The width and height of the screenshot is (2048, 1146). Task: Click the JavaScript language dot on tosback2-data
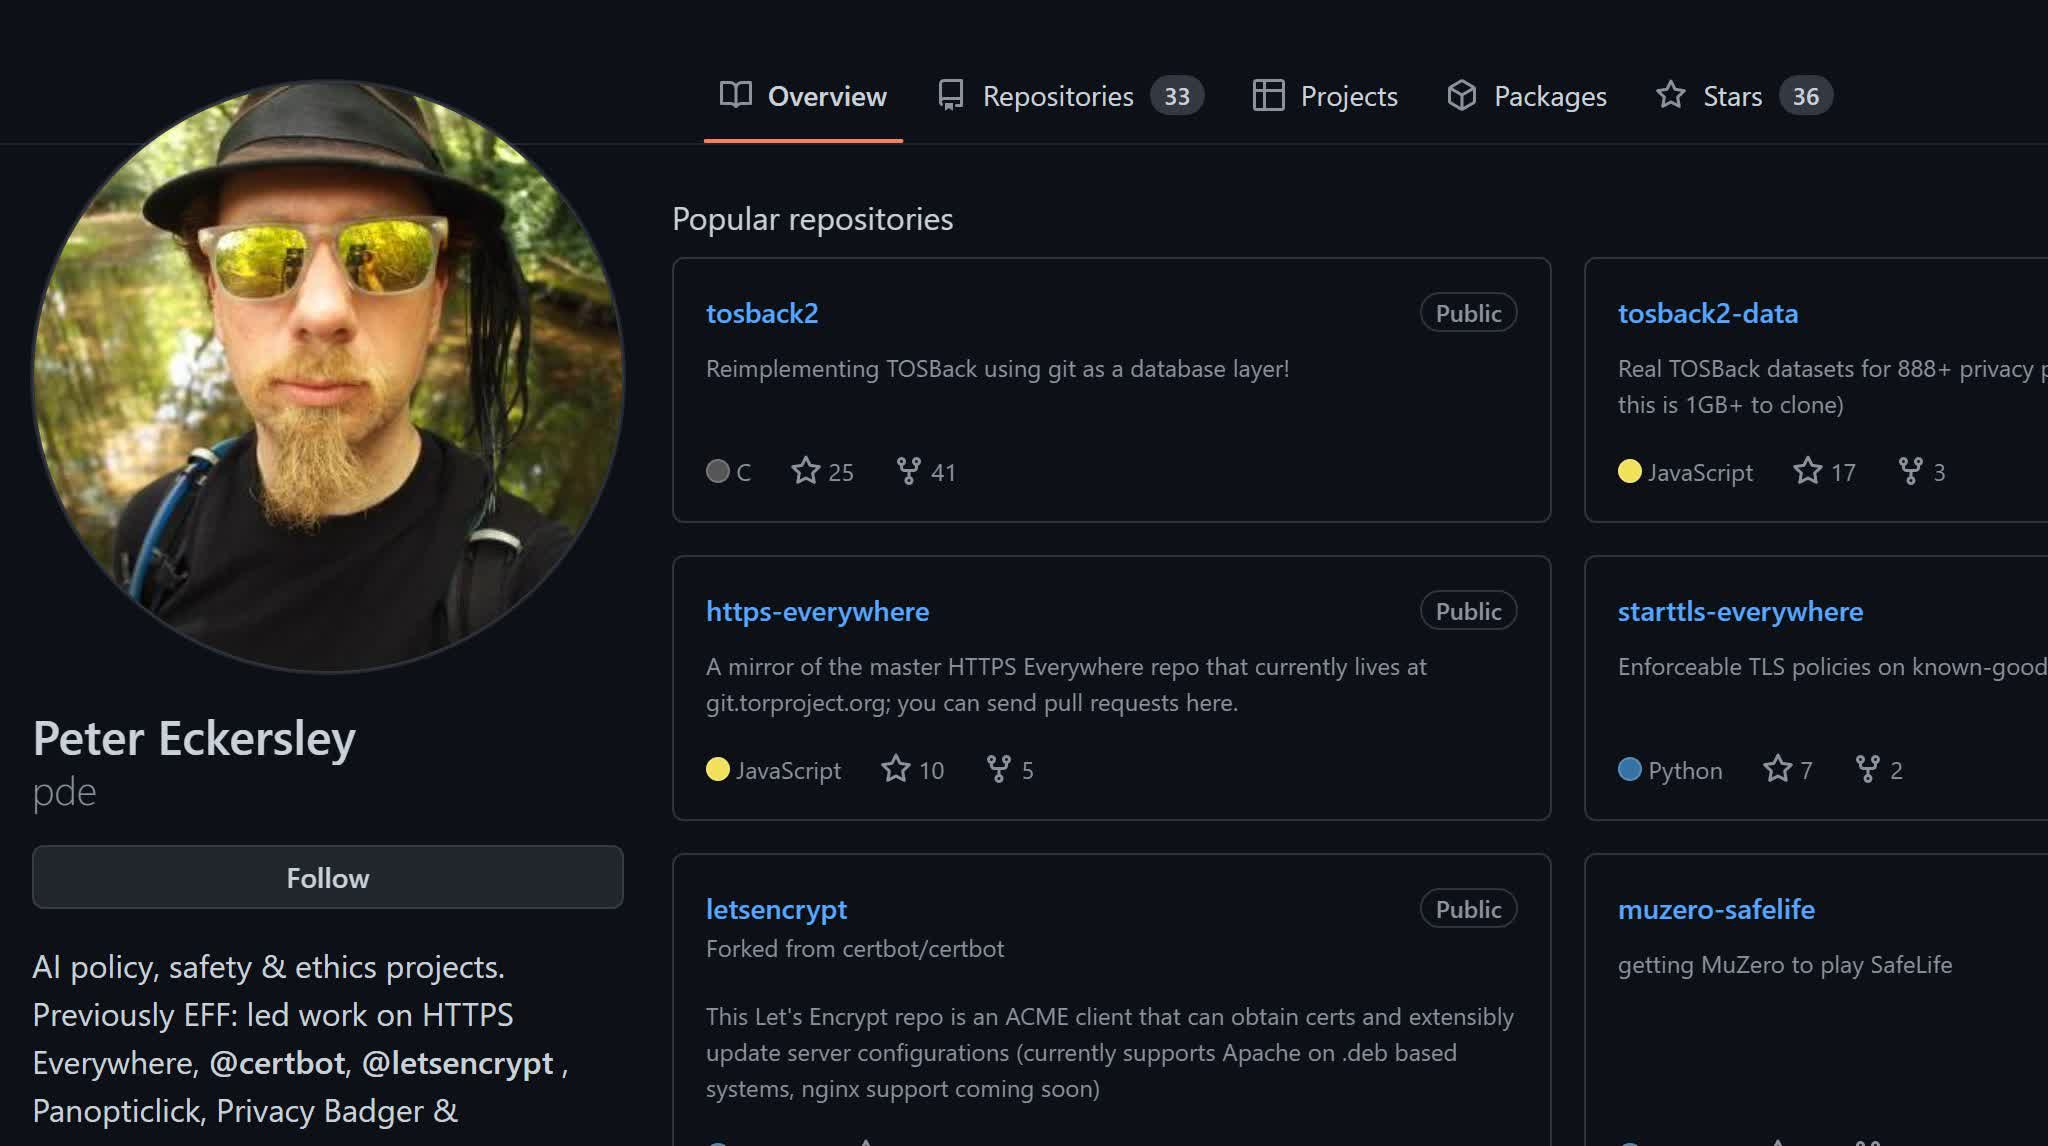point(1630,471)
